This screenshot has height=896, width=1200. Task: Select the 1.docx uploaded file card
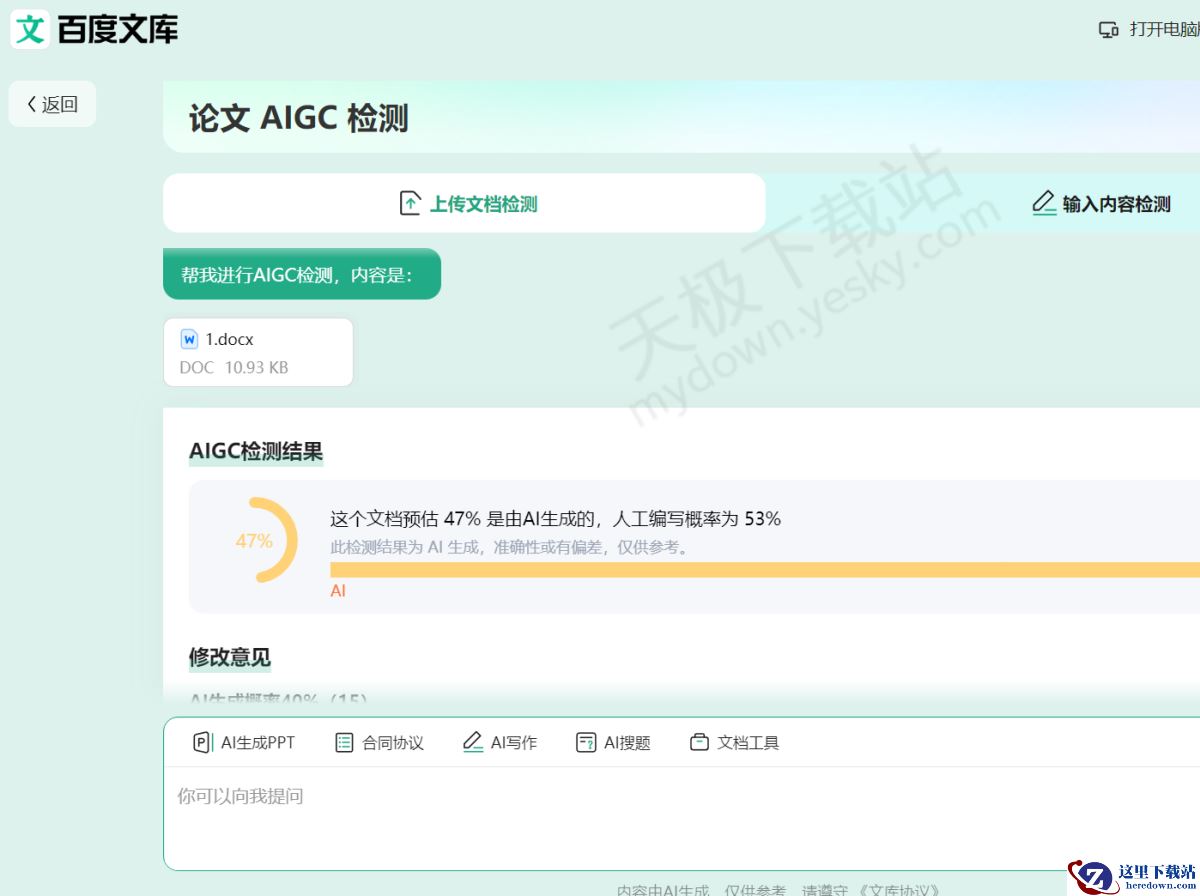coord(258,352)
